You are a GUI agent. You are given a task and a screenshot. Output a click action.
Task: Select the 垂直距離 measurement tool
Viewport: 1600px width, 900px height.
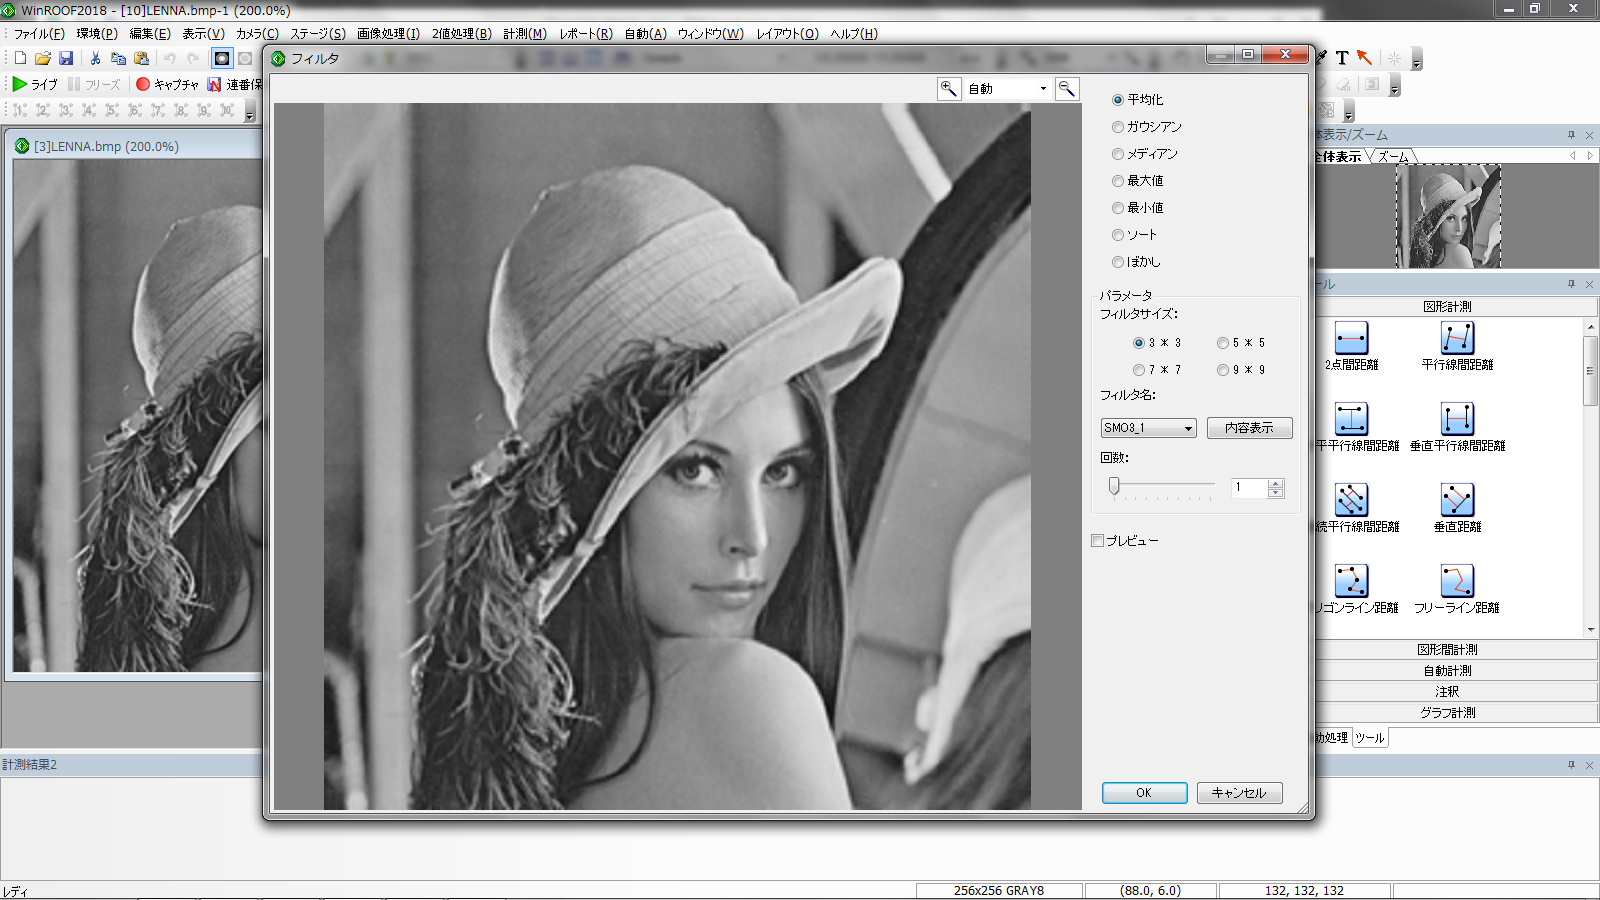(1457, 500)
